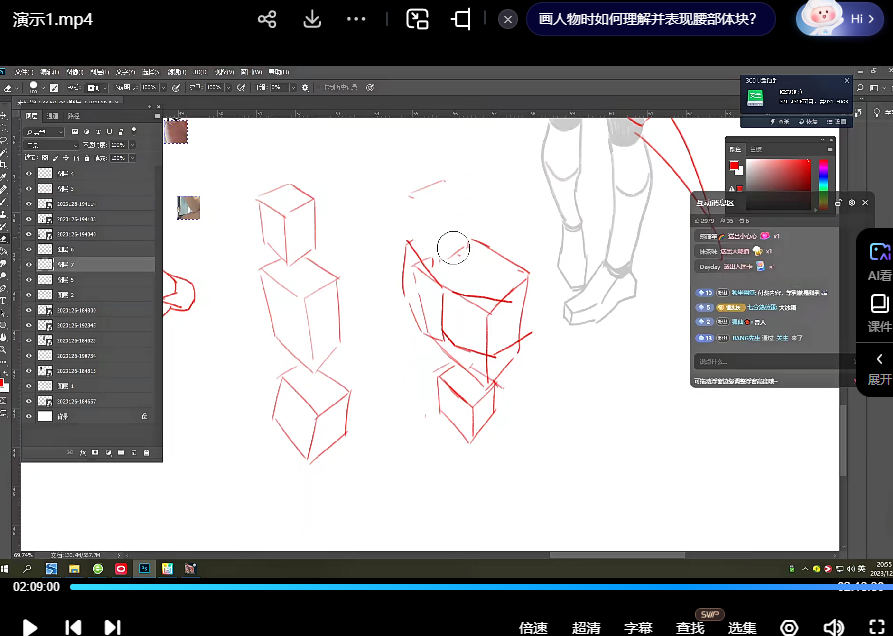Image resolution: width=893 pixels, height=636 pixels.
Task: Click the settings ring icon in player bar
Action: click(789, 627)
